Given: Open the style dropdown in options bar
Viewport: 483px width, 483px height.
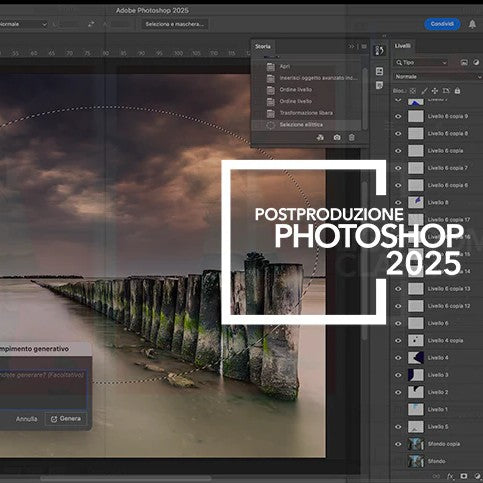Looking at the screenshot, I should [x=24, y=24].
